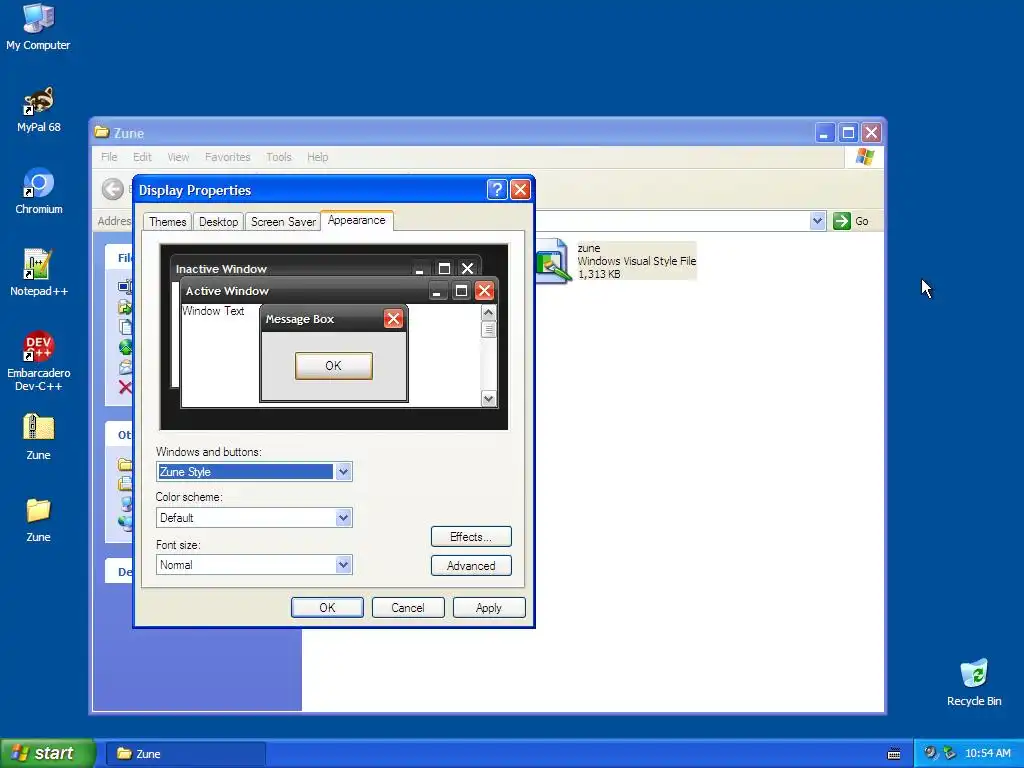Launch MyPal 68 browser shortcut

pyautogui.click(x=39, y=109)
